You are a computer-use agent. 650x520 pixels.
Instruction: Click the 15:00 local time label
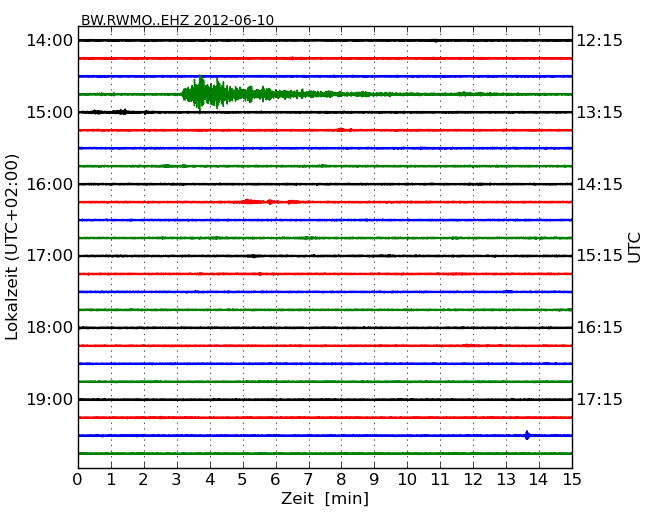pyautogui.click(x=49, y=112)
